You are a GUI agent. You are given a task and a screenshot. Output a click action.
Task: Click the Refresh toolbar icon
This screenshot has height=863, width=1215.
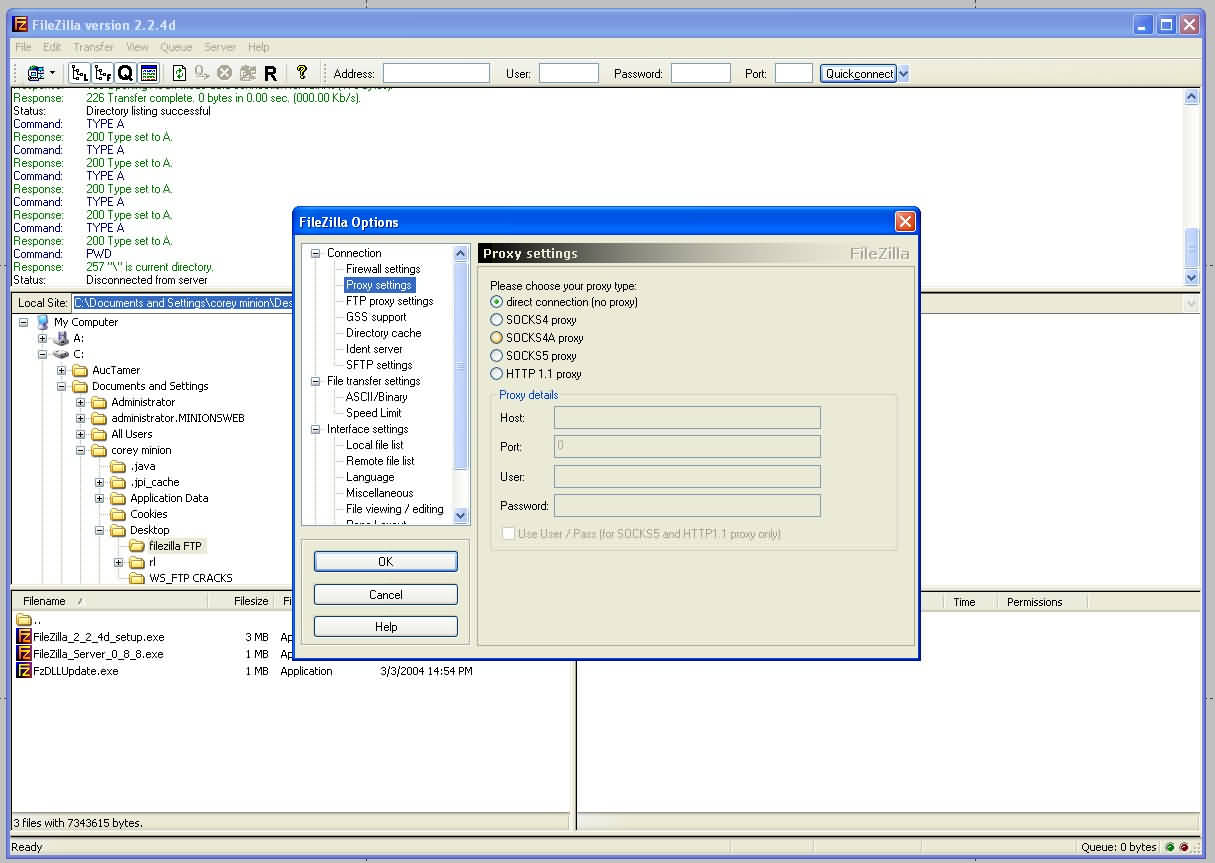tap(180, 73)
